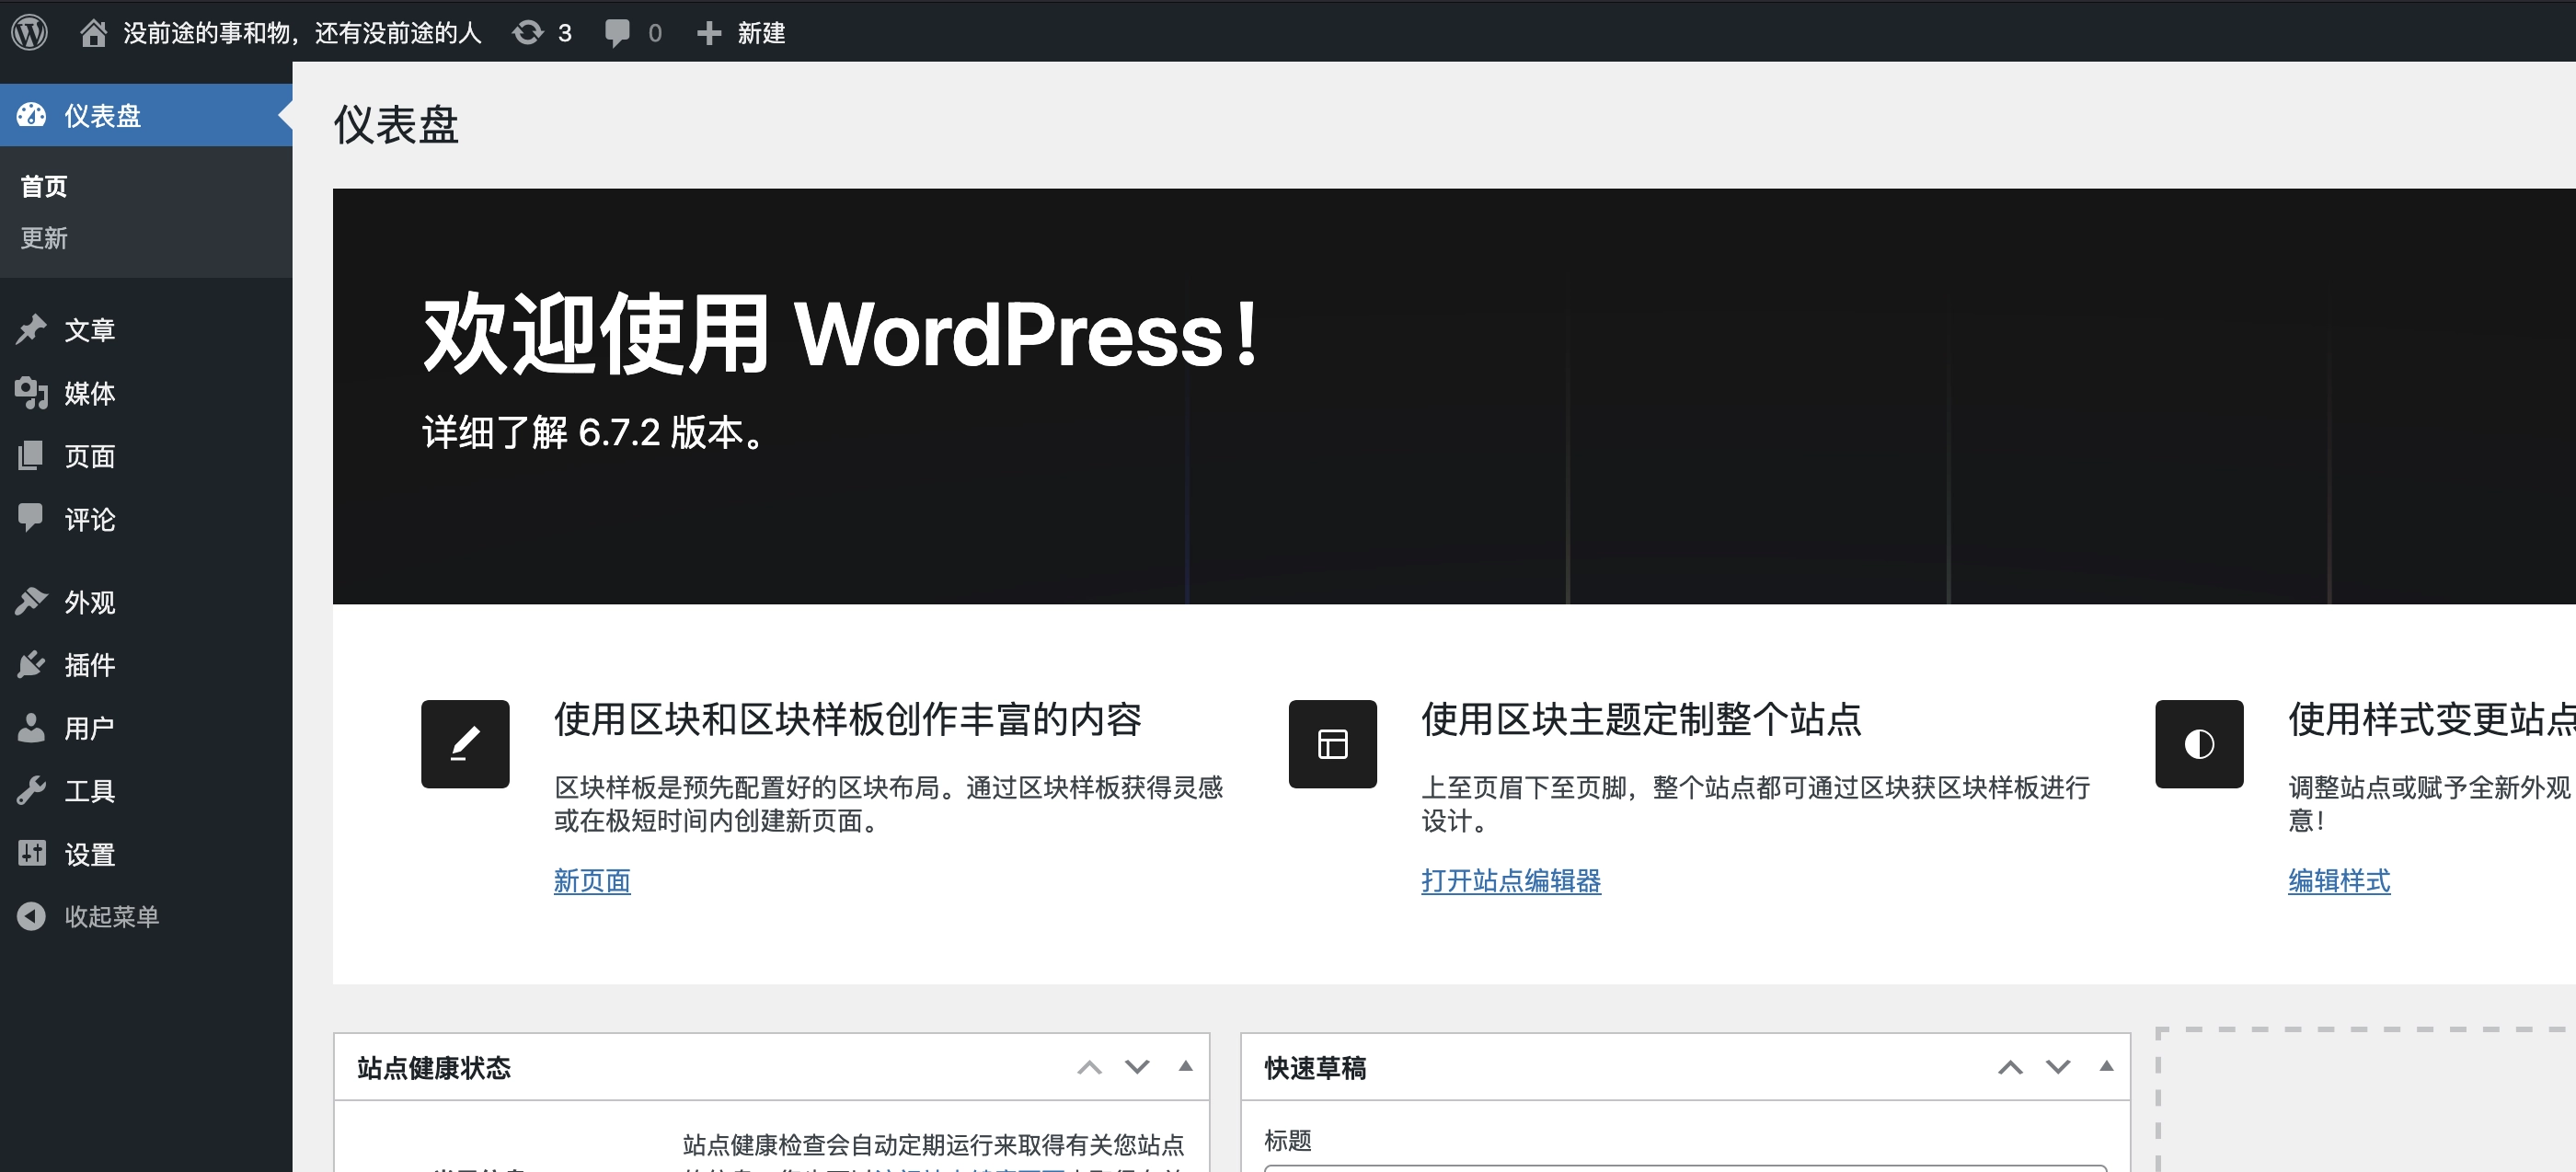Open the site home icon

[93, 33]
